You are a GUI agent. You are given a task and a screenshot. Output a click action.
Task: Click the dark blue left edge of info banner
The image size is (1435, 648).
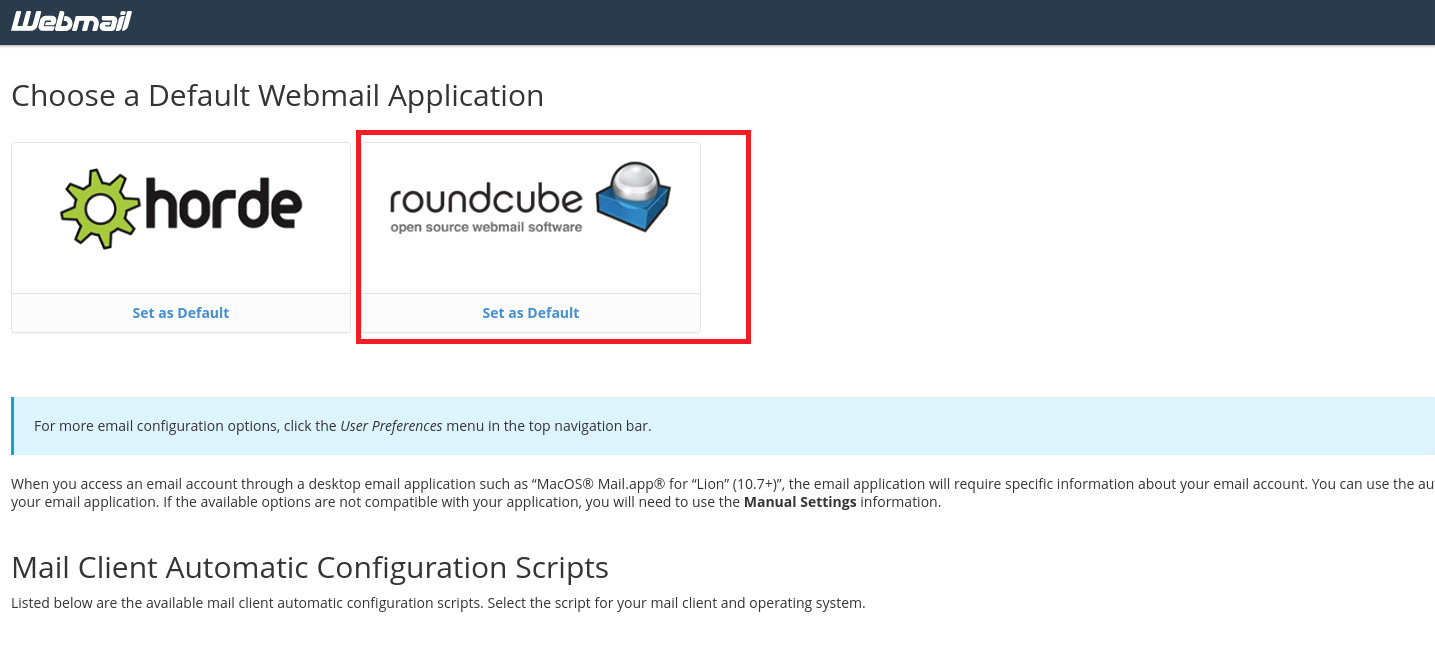click(x=13, y=426)
